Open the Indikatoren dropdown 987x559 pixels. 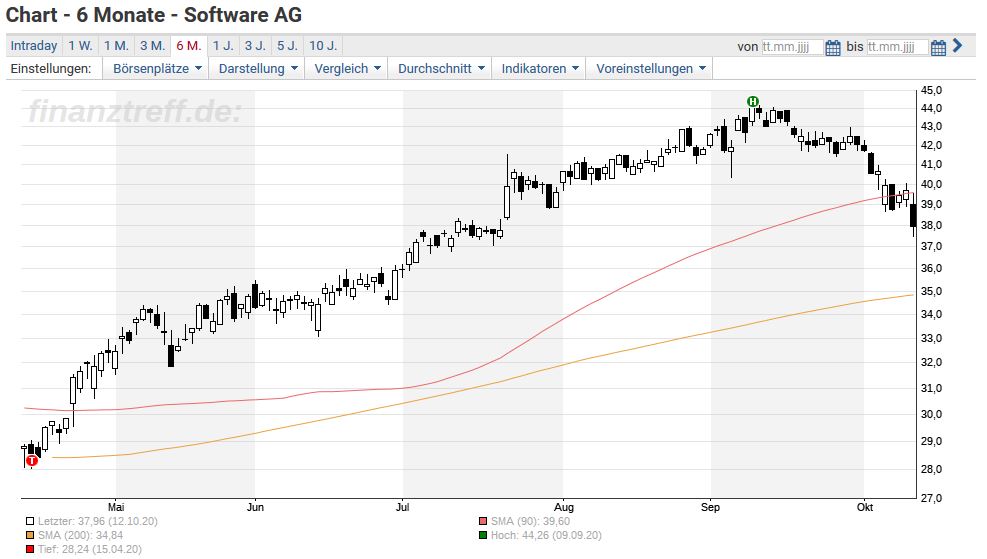540,69
